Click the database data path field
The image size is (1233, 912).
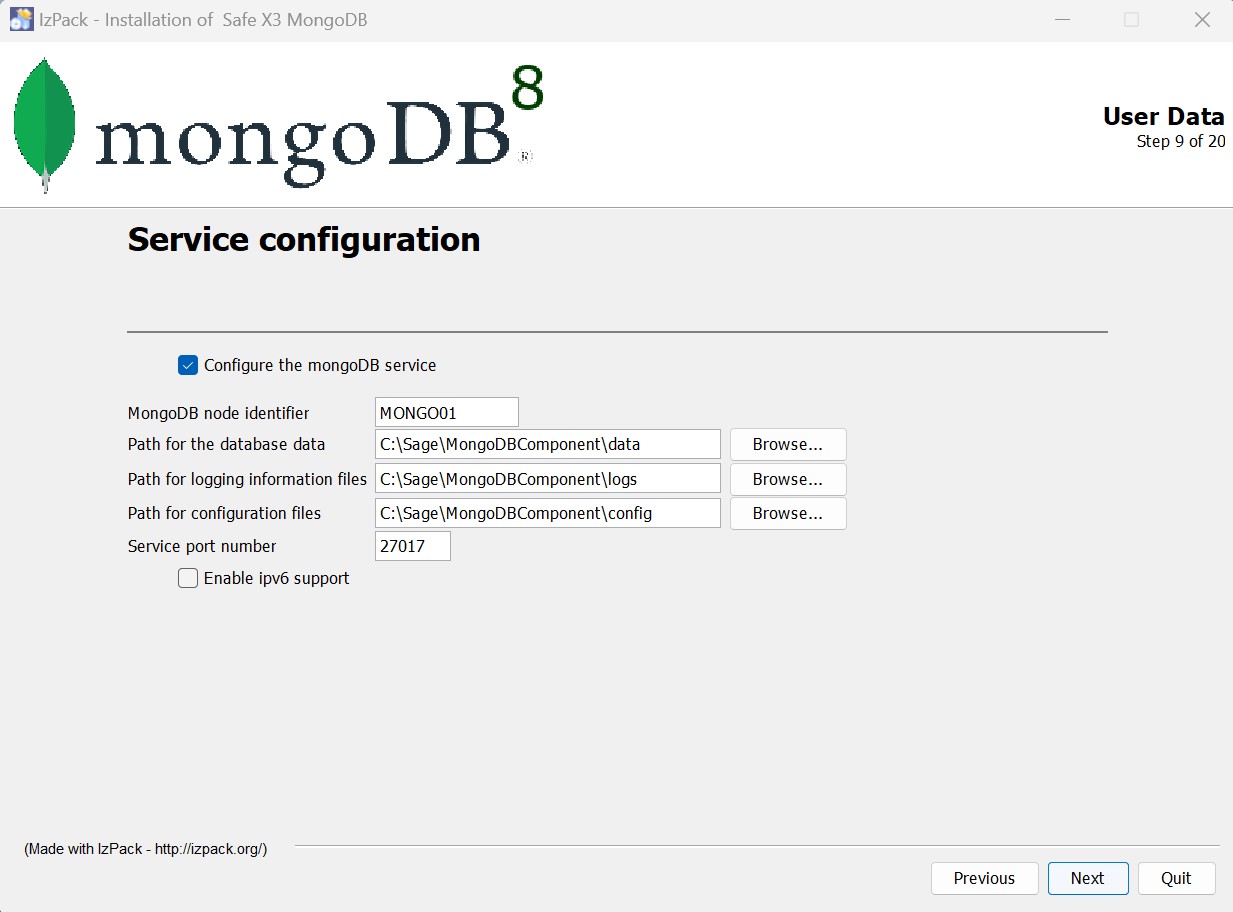click(547, 444)
